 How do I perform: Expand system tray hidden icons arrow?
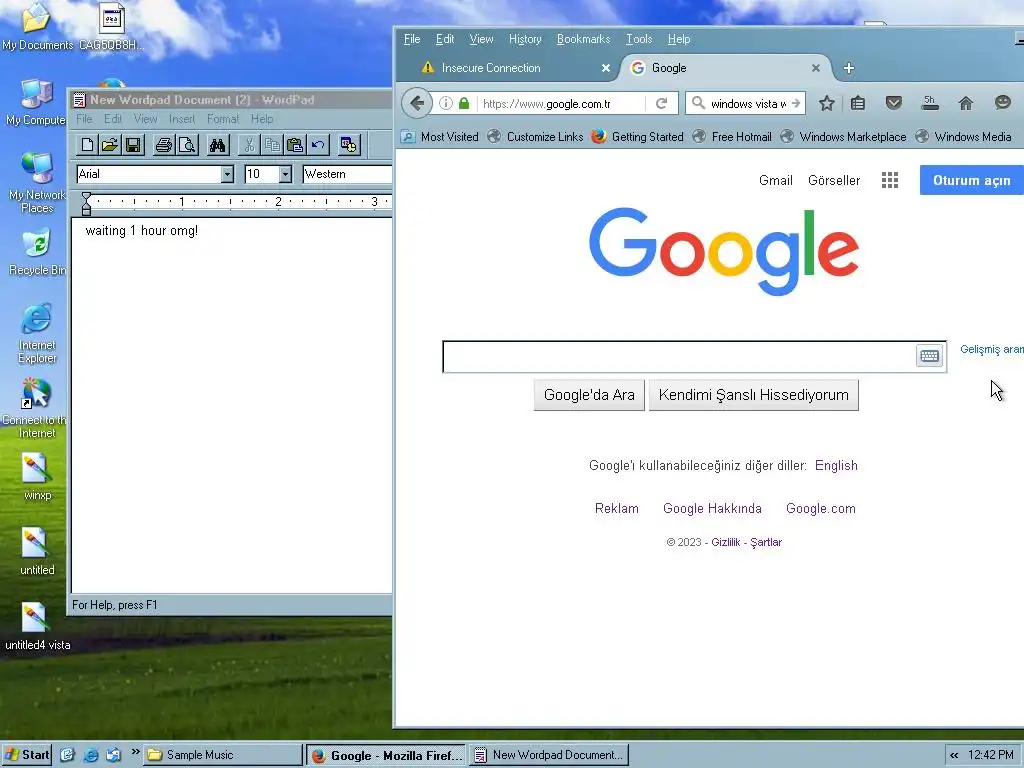point(954,755)
